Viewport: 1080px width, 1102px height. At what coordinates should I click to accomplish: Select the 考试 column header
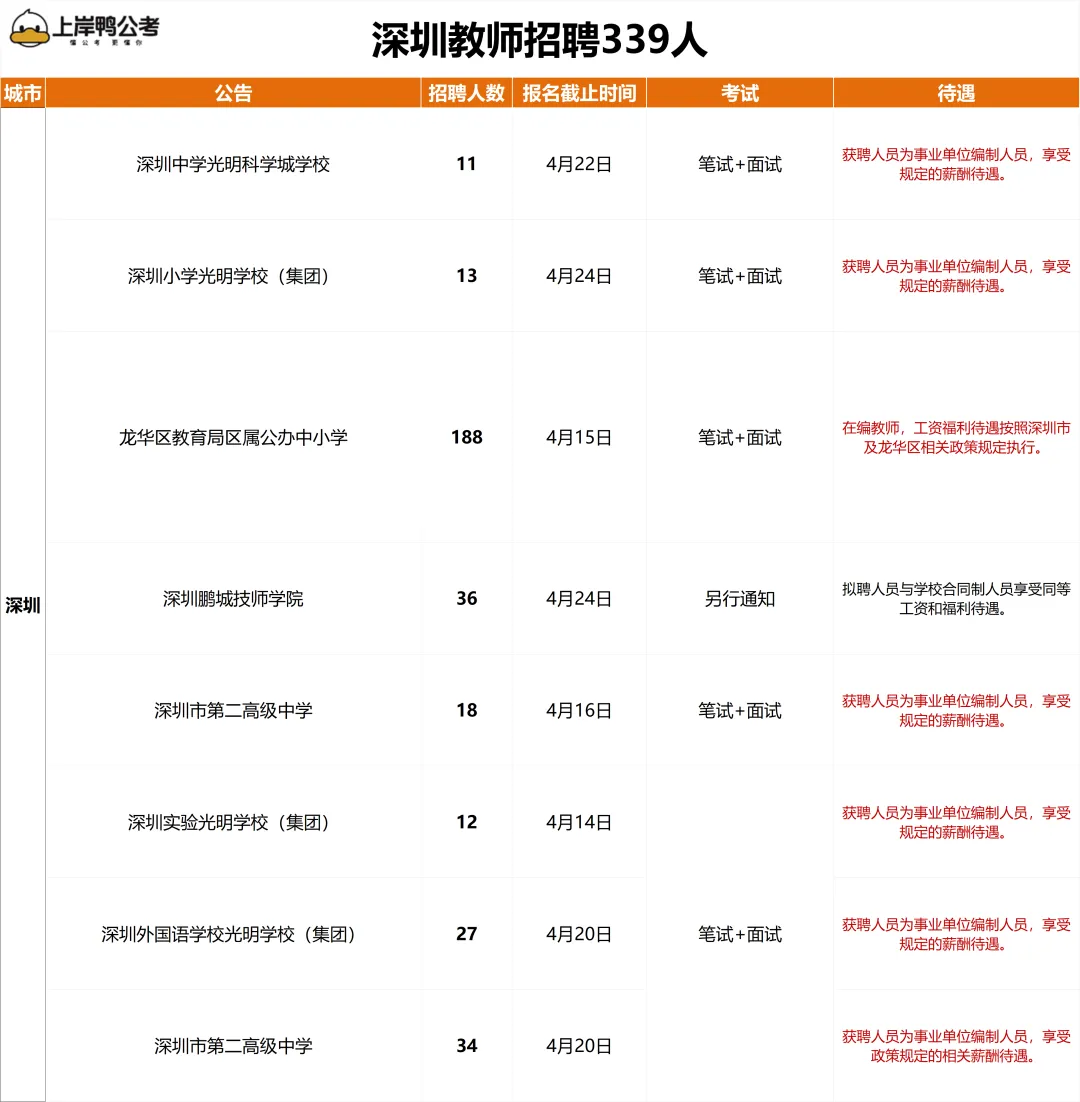(740, 93)
